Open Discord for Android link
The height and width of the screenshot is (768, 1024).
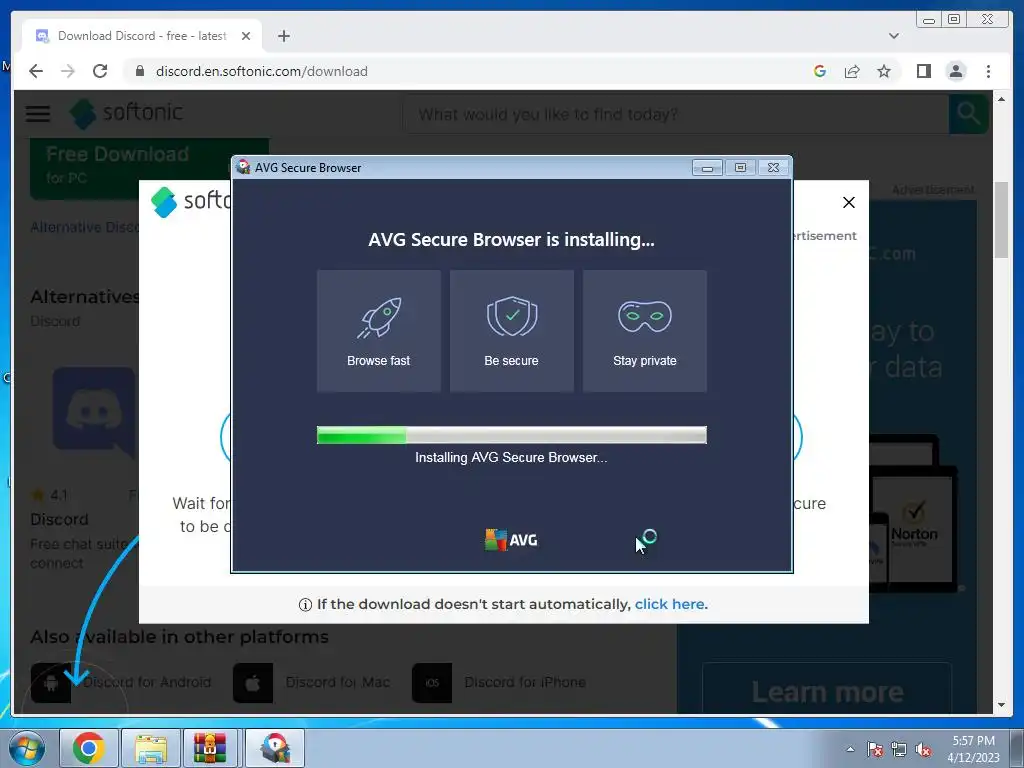pos(147,682)
